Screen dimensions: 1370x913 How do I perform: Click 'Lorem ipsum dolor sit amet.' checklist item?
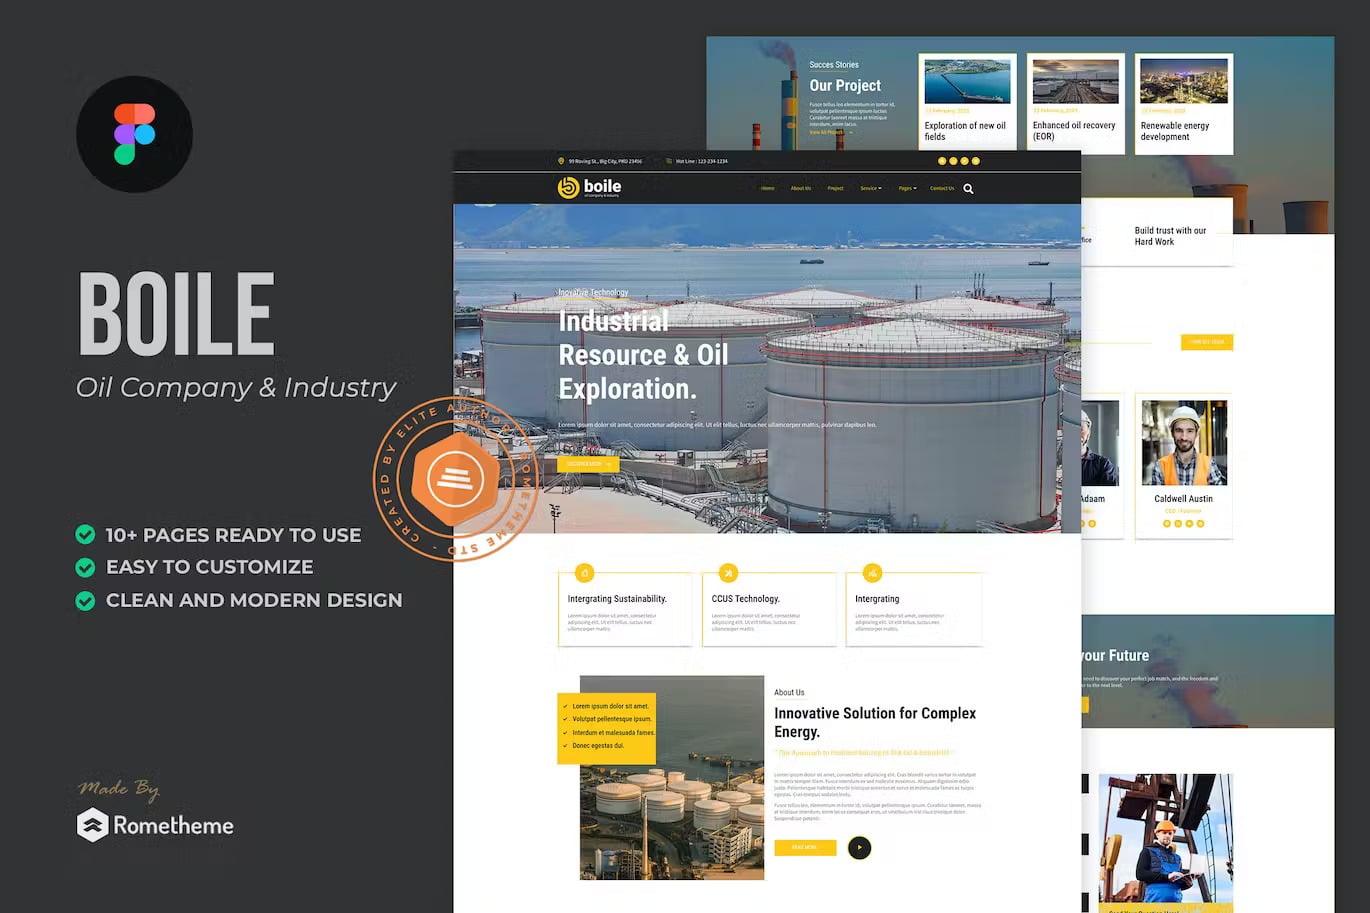pos(611,706)
